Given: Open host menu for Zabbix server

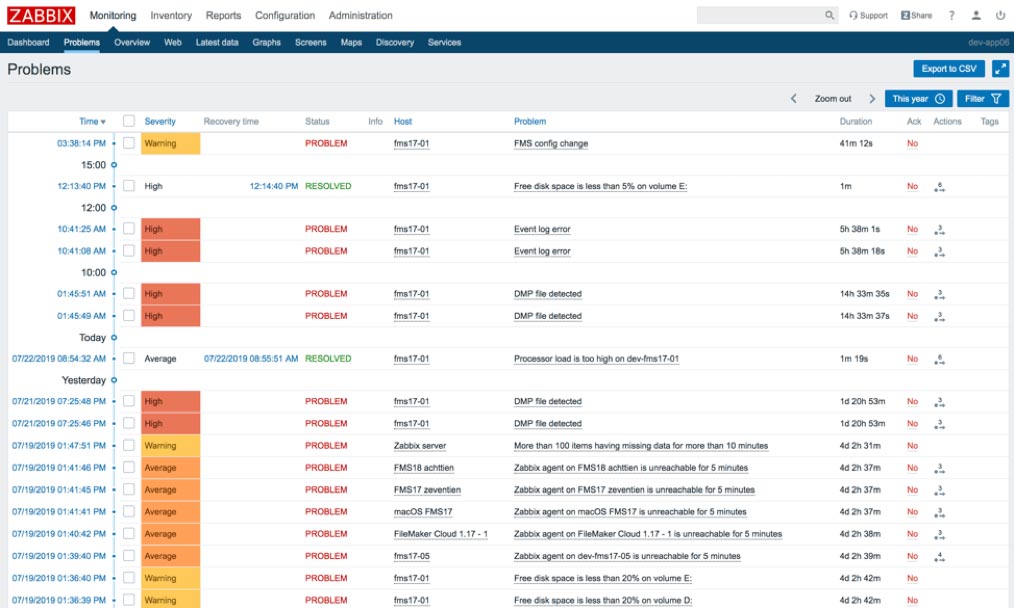Looking at the screenshot, I should (420, 446).
